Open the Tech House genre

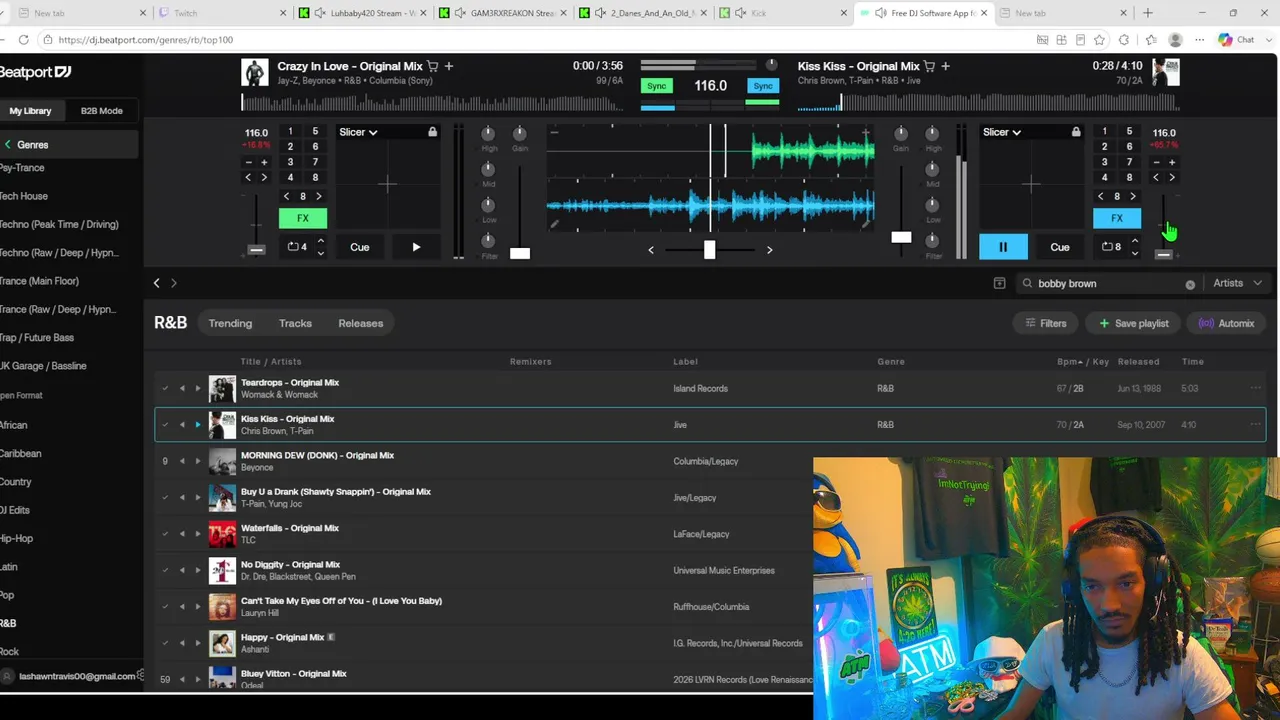tap(23, 196)
